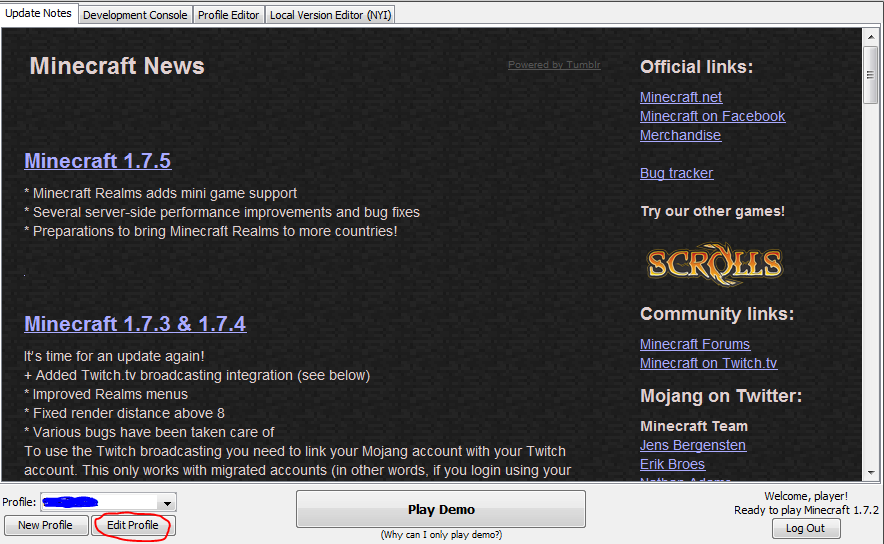The image size is (884, 544).
Task: Open the Development Console tab
Action: coord(135,15)
